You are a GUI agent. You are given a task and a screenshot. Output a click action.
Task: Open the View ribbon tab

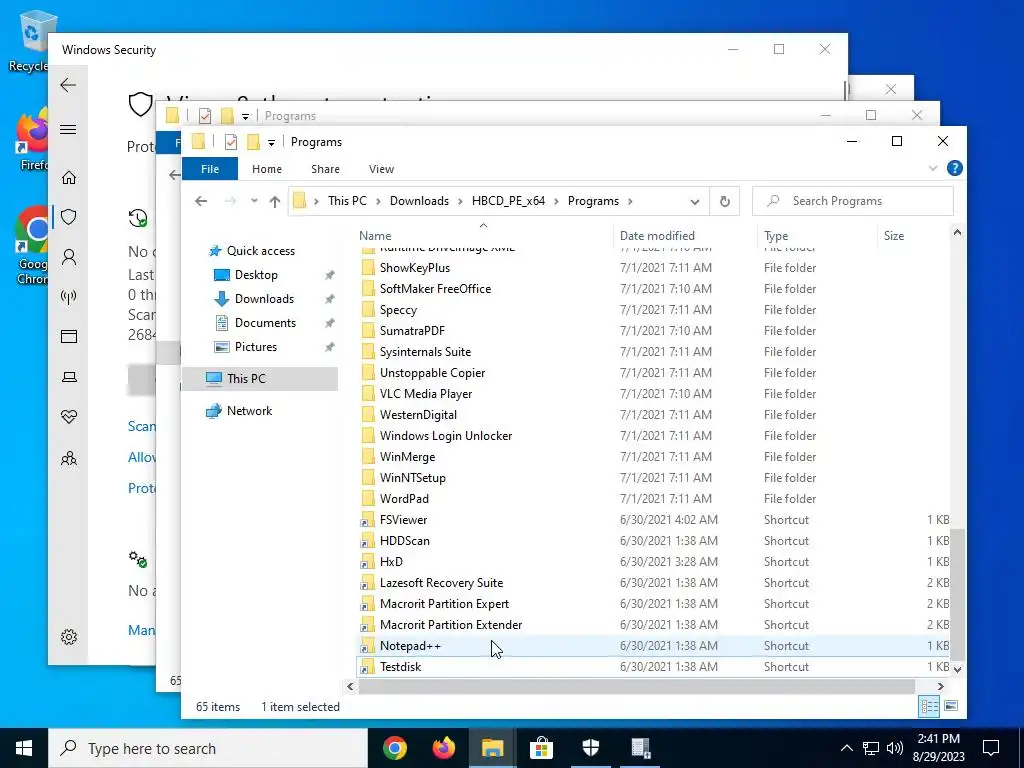pos(381,168)
